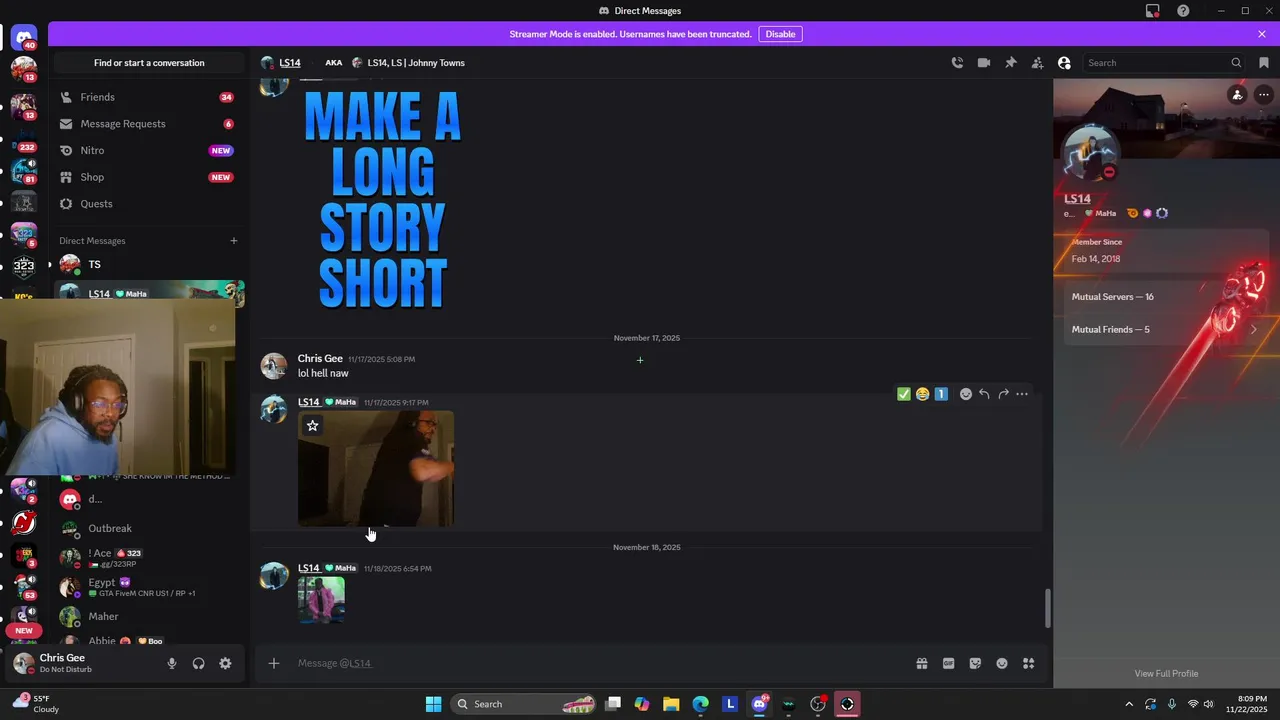Open the Shop page

point(147,177)
